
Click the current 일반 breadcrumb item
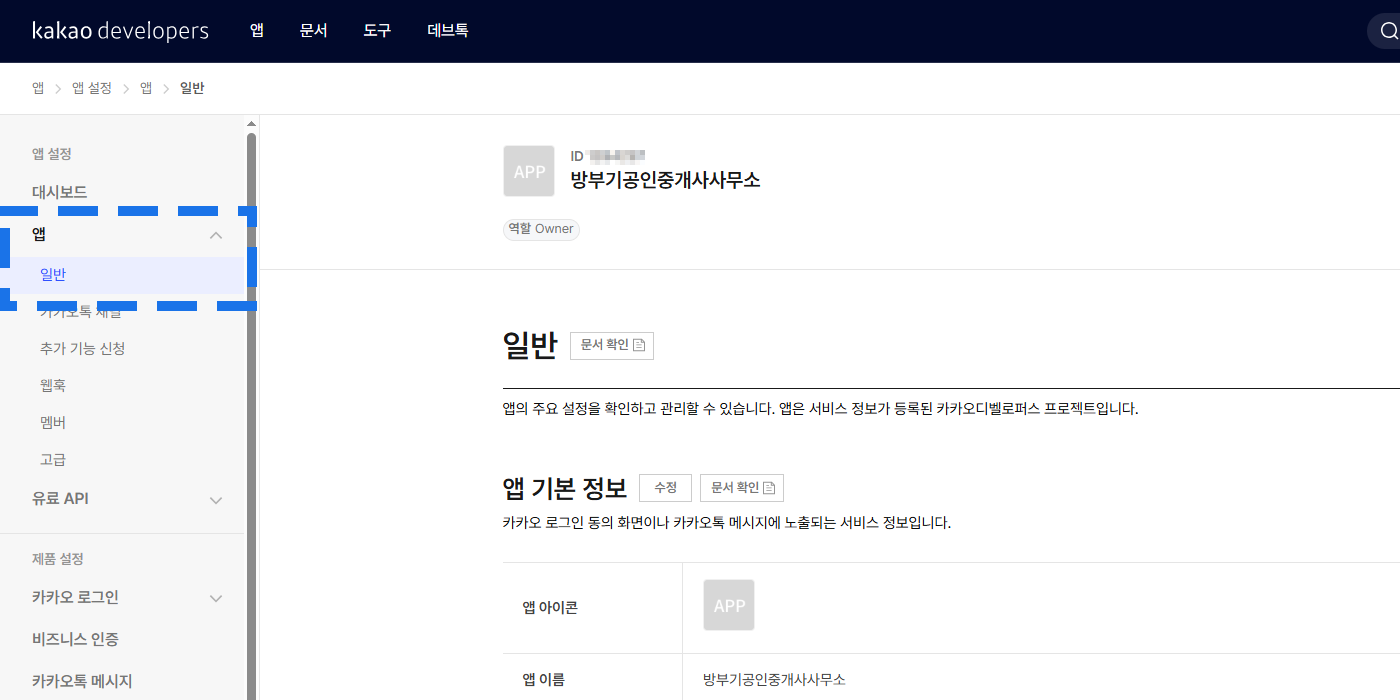(x=192, y=88)
